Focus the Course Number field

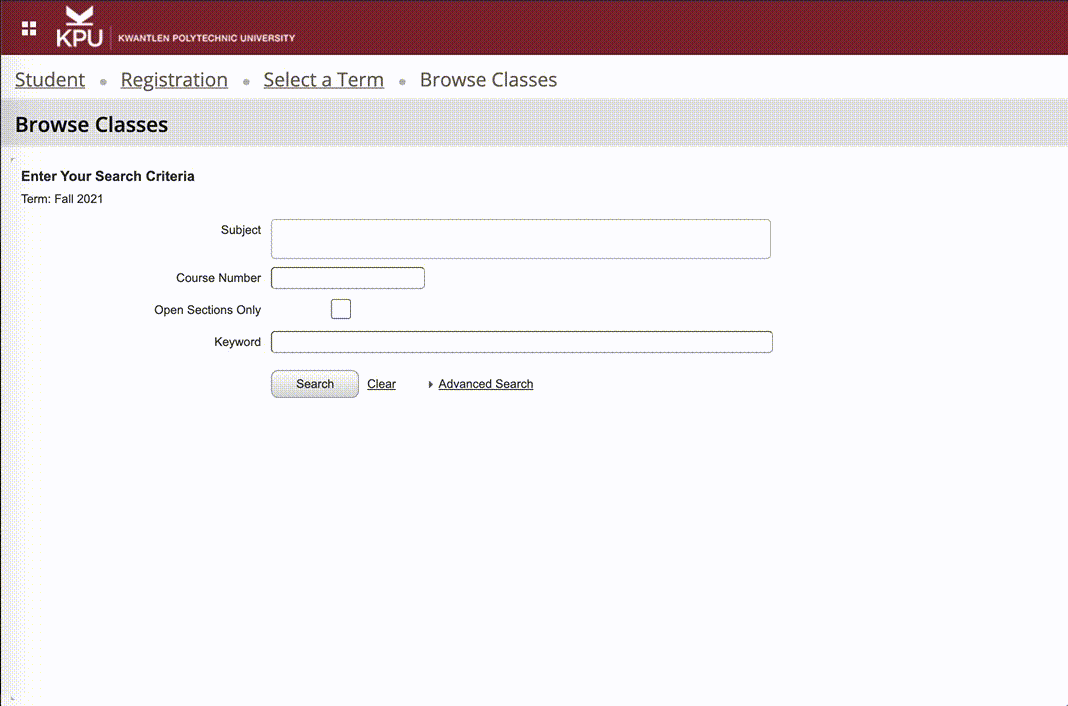[x=348, y=278]
